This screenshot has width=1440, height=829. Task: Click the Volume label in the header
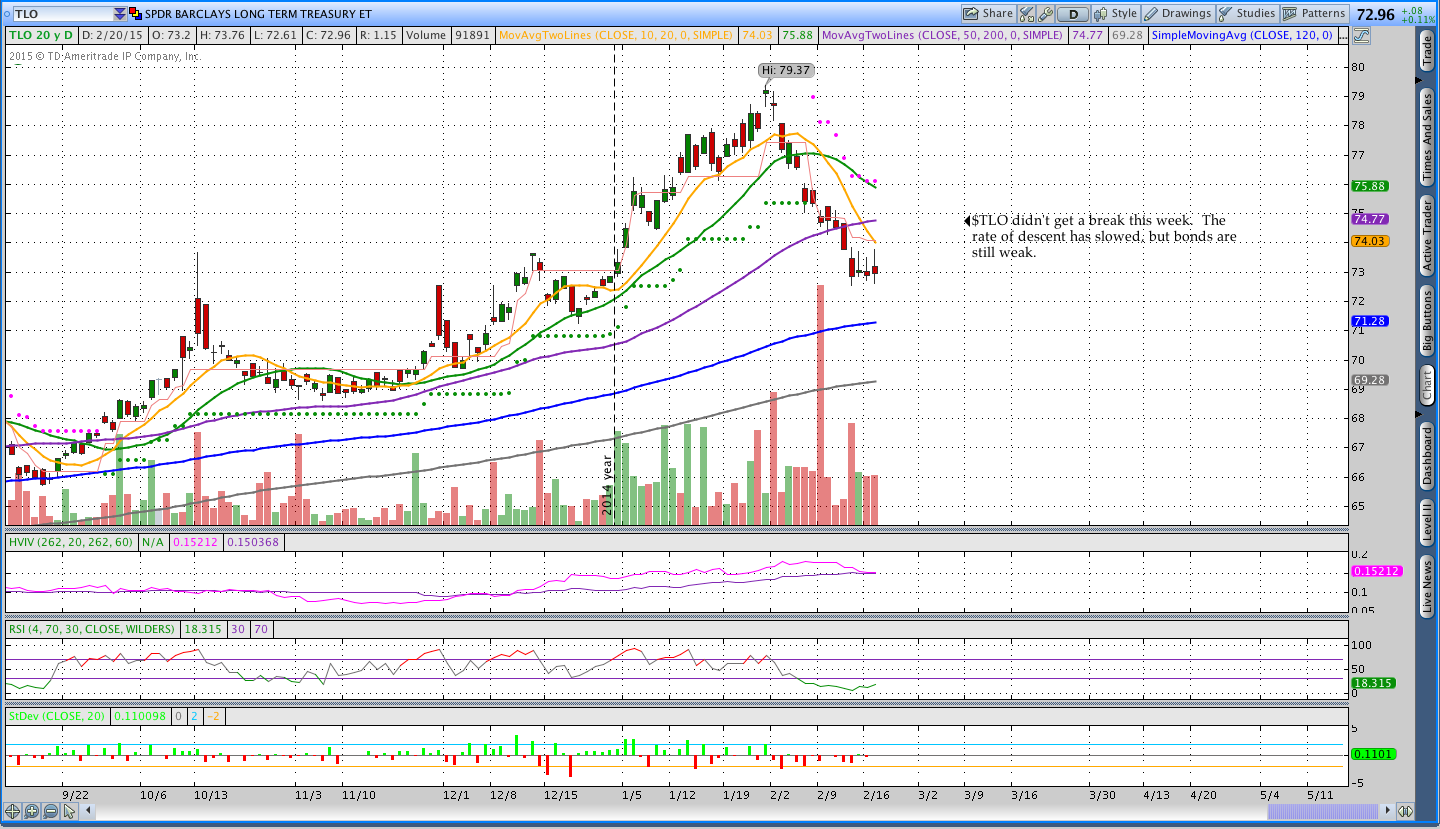pos(426,35)
